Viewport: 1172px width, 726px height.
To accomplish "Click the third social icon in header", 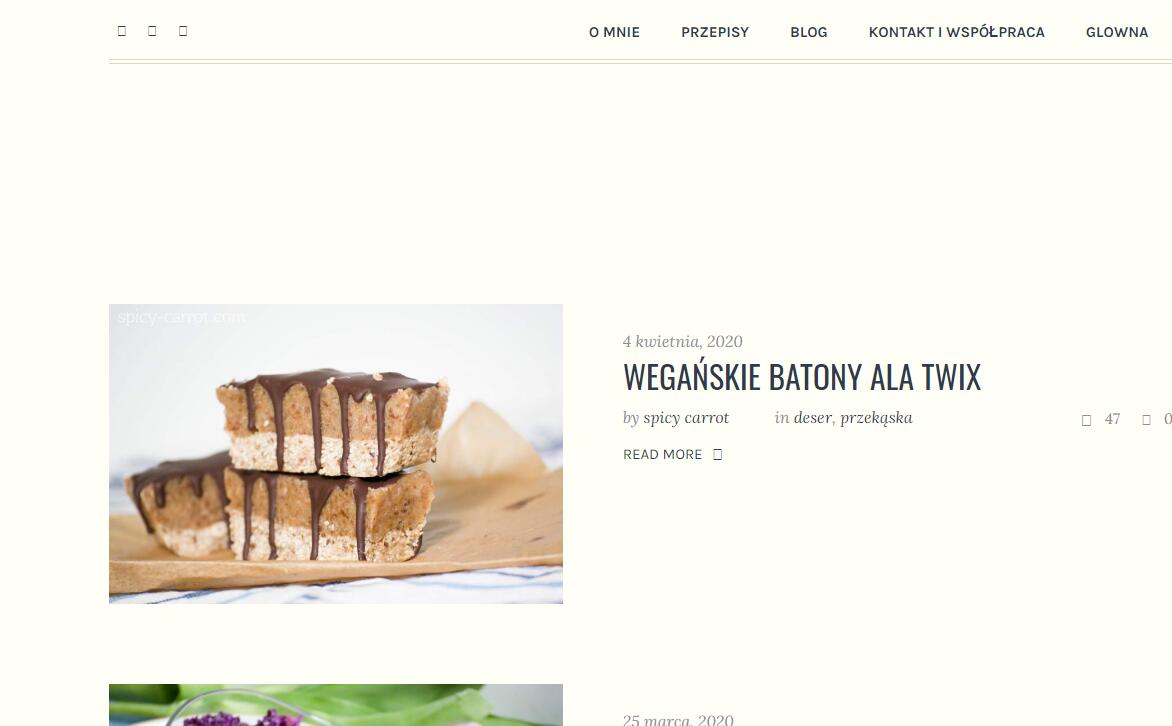I will click(183, 31).
